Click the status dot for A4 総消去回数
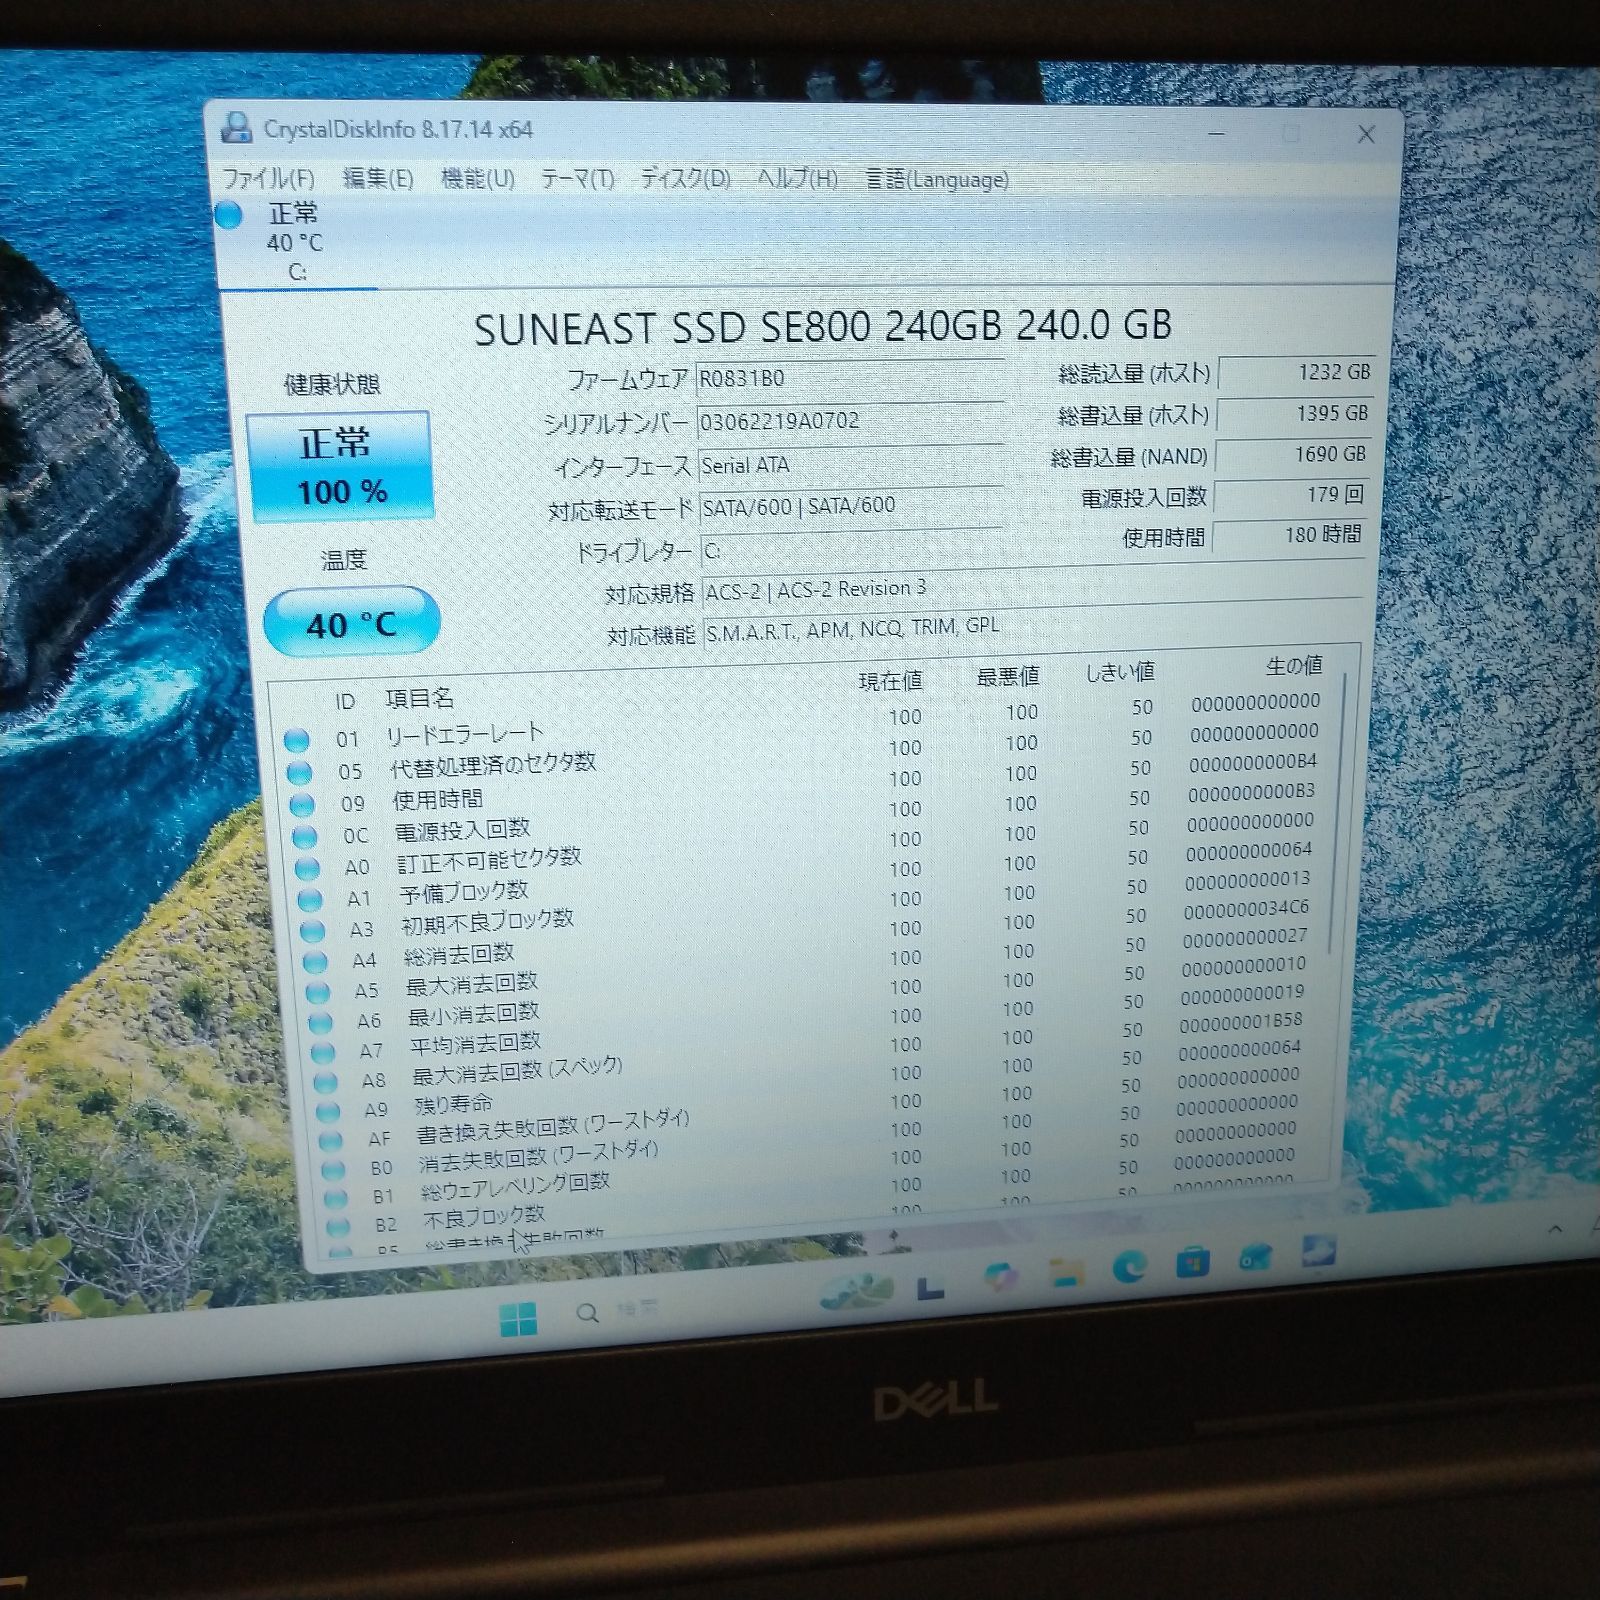 click(x=315, y=962)
